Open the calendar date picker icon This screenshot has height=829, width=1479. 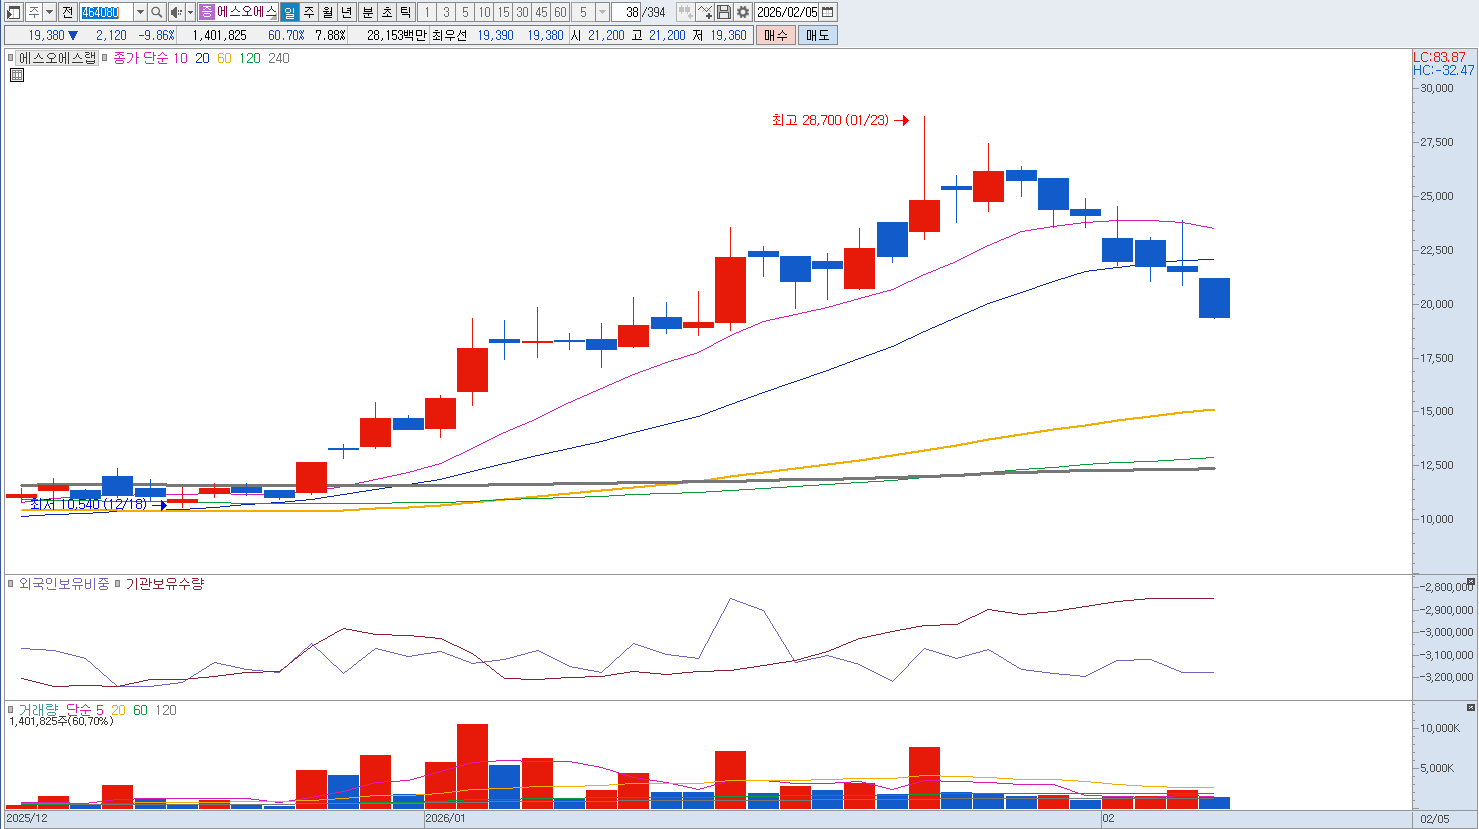[x=828, y=12]
